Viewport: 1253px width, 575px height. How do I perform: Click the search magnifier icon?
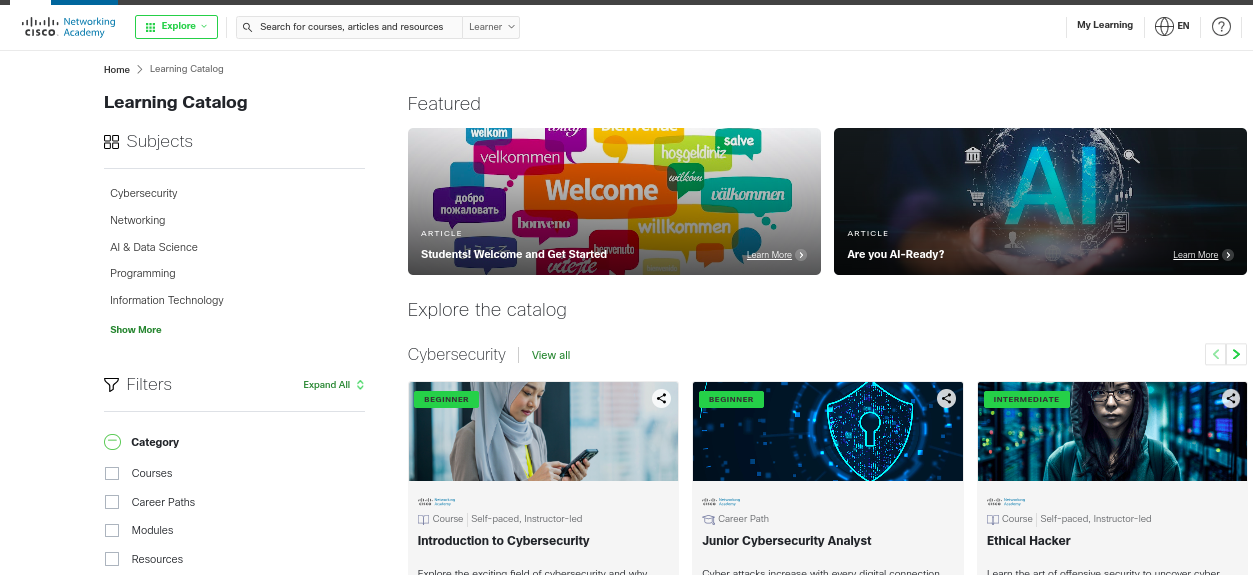[246, 27]
